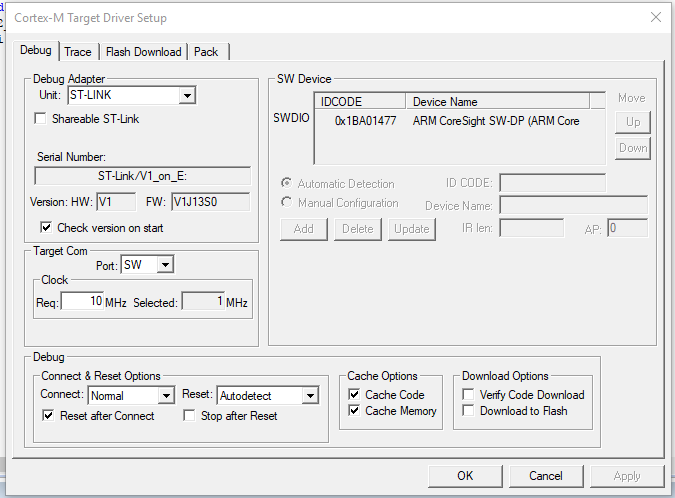Uncheck Check version on start

pyautogui.click(x=46, y=227)
